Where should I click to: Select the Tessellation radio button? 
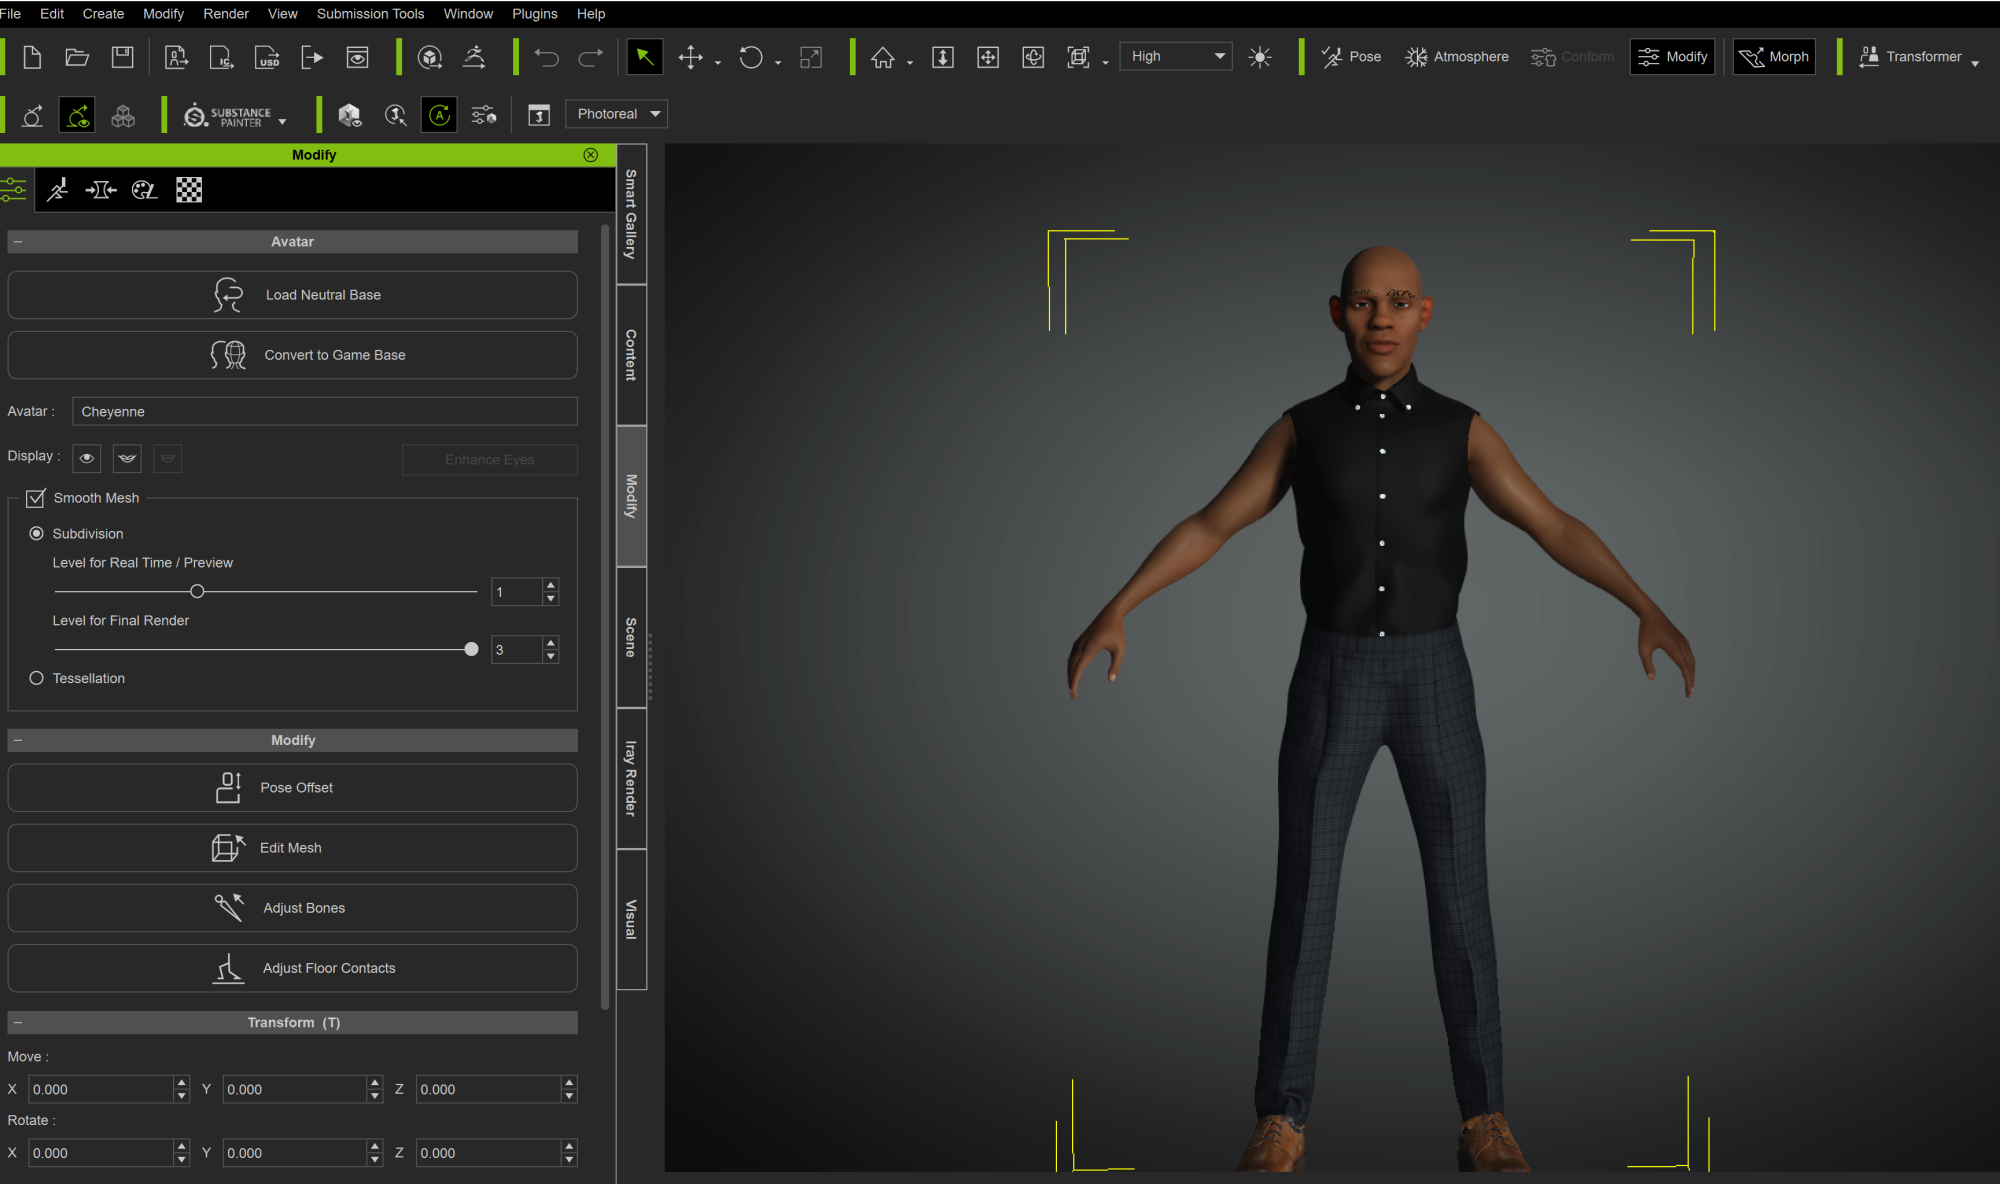(x=36, y=678)
